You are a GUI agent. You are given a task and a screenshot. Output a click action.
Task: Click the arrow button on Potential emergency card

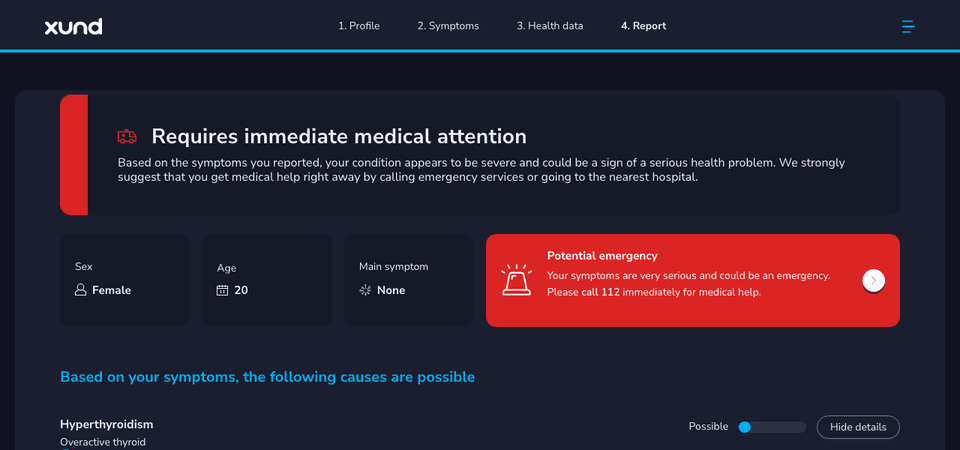[874, 280]
